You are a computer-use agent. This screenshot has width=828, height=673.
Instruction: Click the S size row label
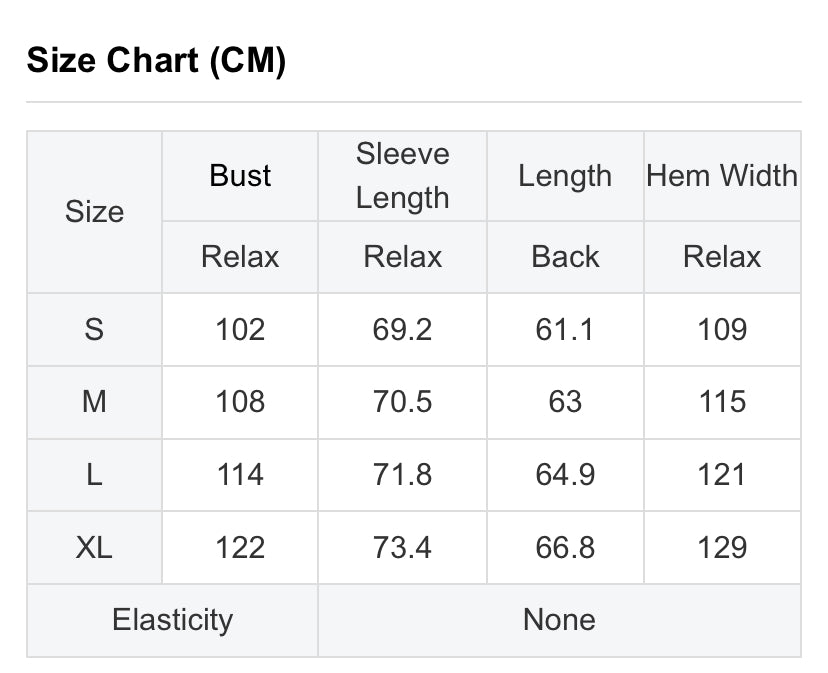tap(95, 330)
